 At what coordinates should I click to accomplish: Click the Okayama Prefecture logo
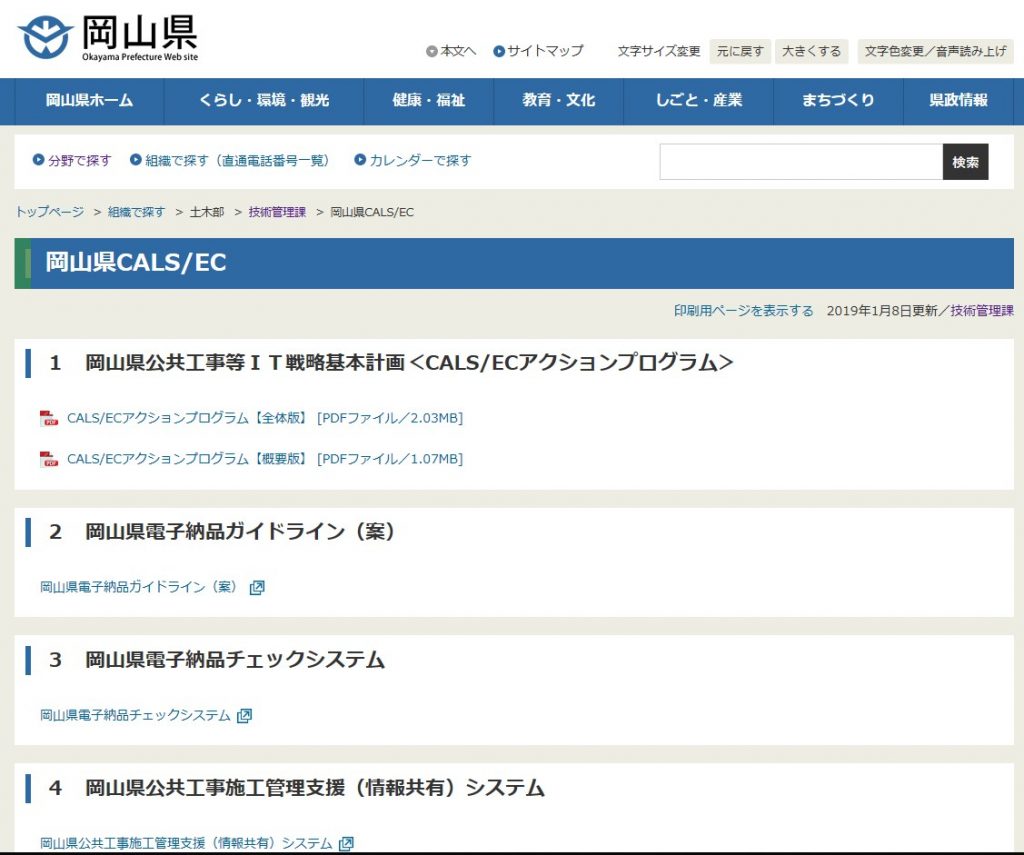tap(108, 37)
